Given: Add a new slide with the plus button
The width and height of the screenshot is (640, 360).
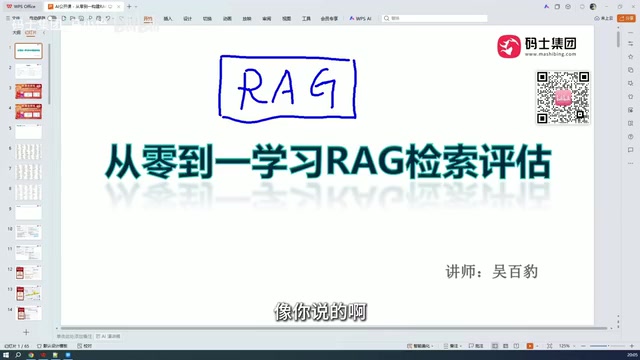Looking at the screenshot, I should click(26, 332).
